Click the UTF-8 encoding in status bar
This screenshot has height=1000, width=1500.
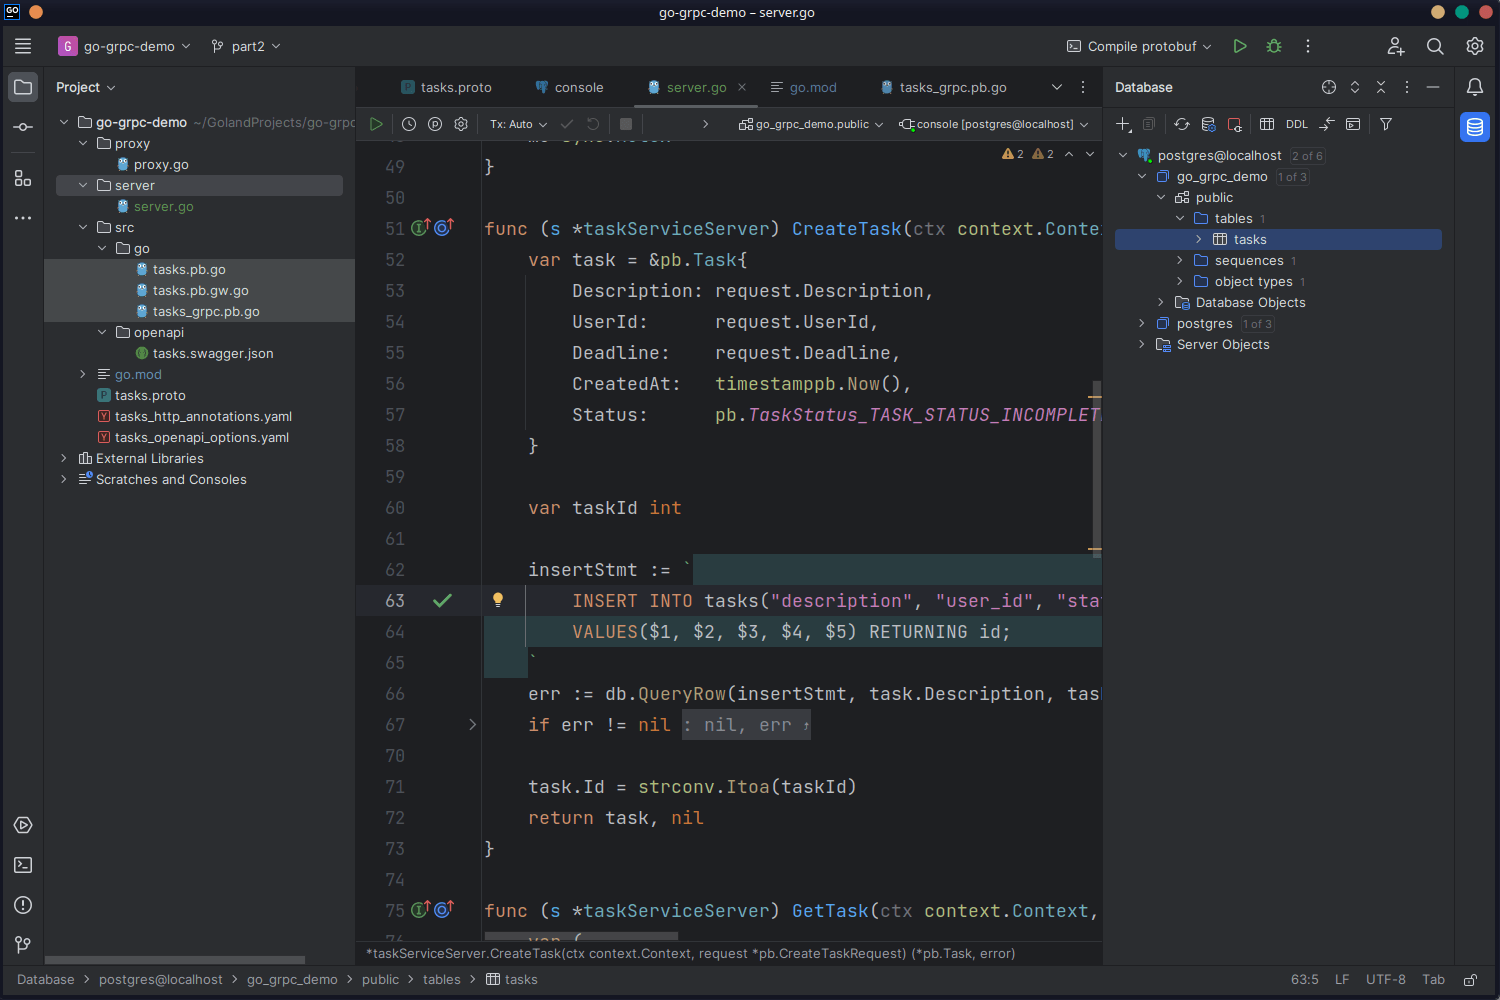click(x=1385, y=980)
